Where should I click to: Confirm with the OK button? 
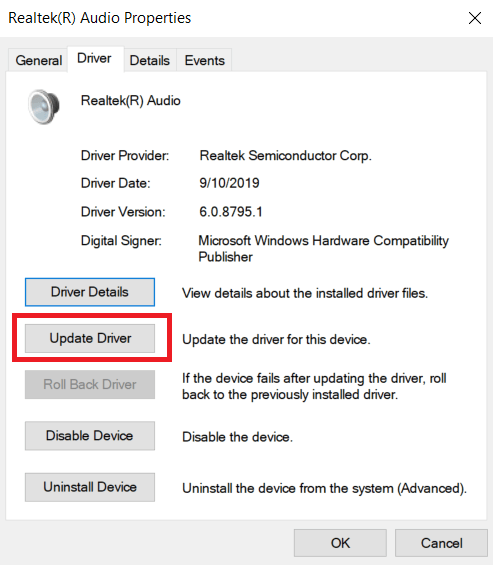coord(340,543)
